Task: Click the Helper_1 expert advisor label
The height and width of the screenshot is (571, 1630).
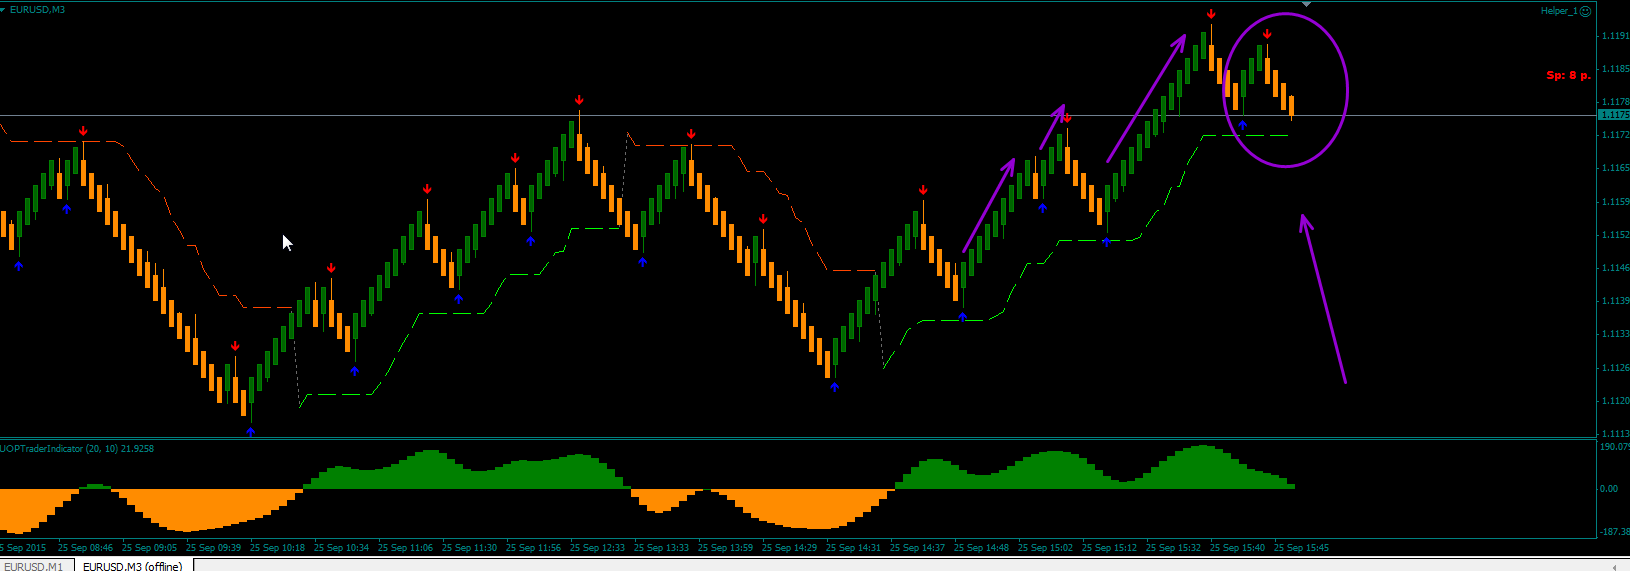Action: point(1559,11)
